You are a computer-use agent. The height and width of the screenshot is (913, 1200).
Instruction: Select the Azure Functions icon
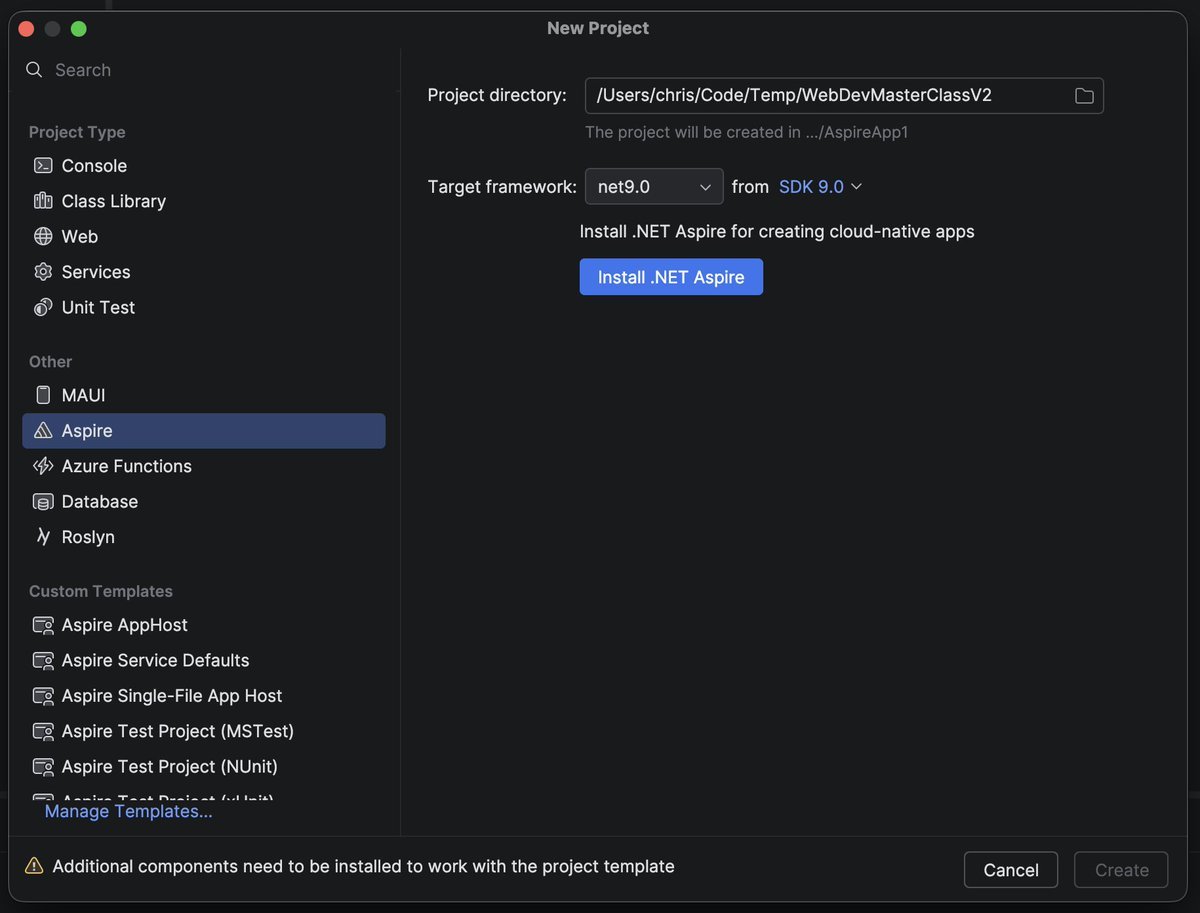click(x=43, y=466)
